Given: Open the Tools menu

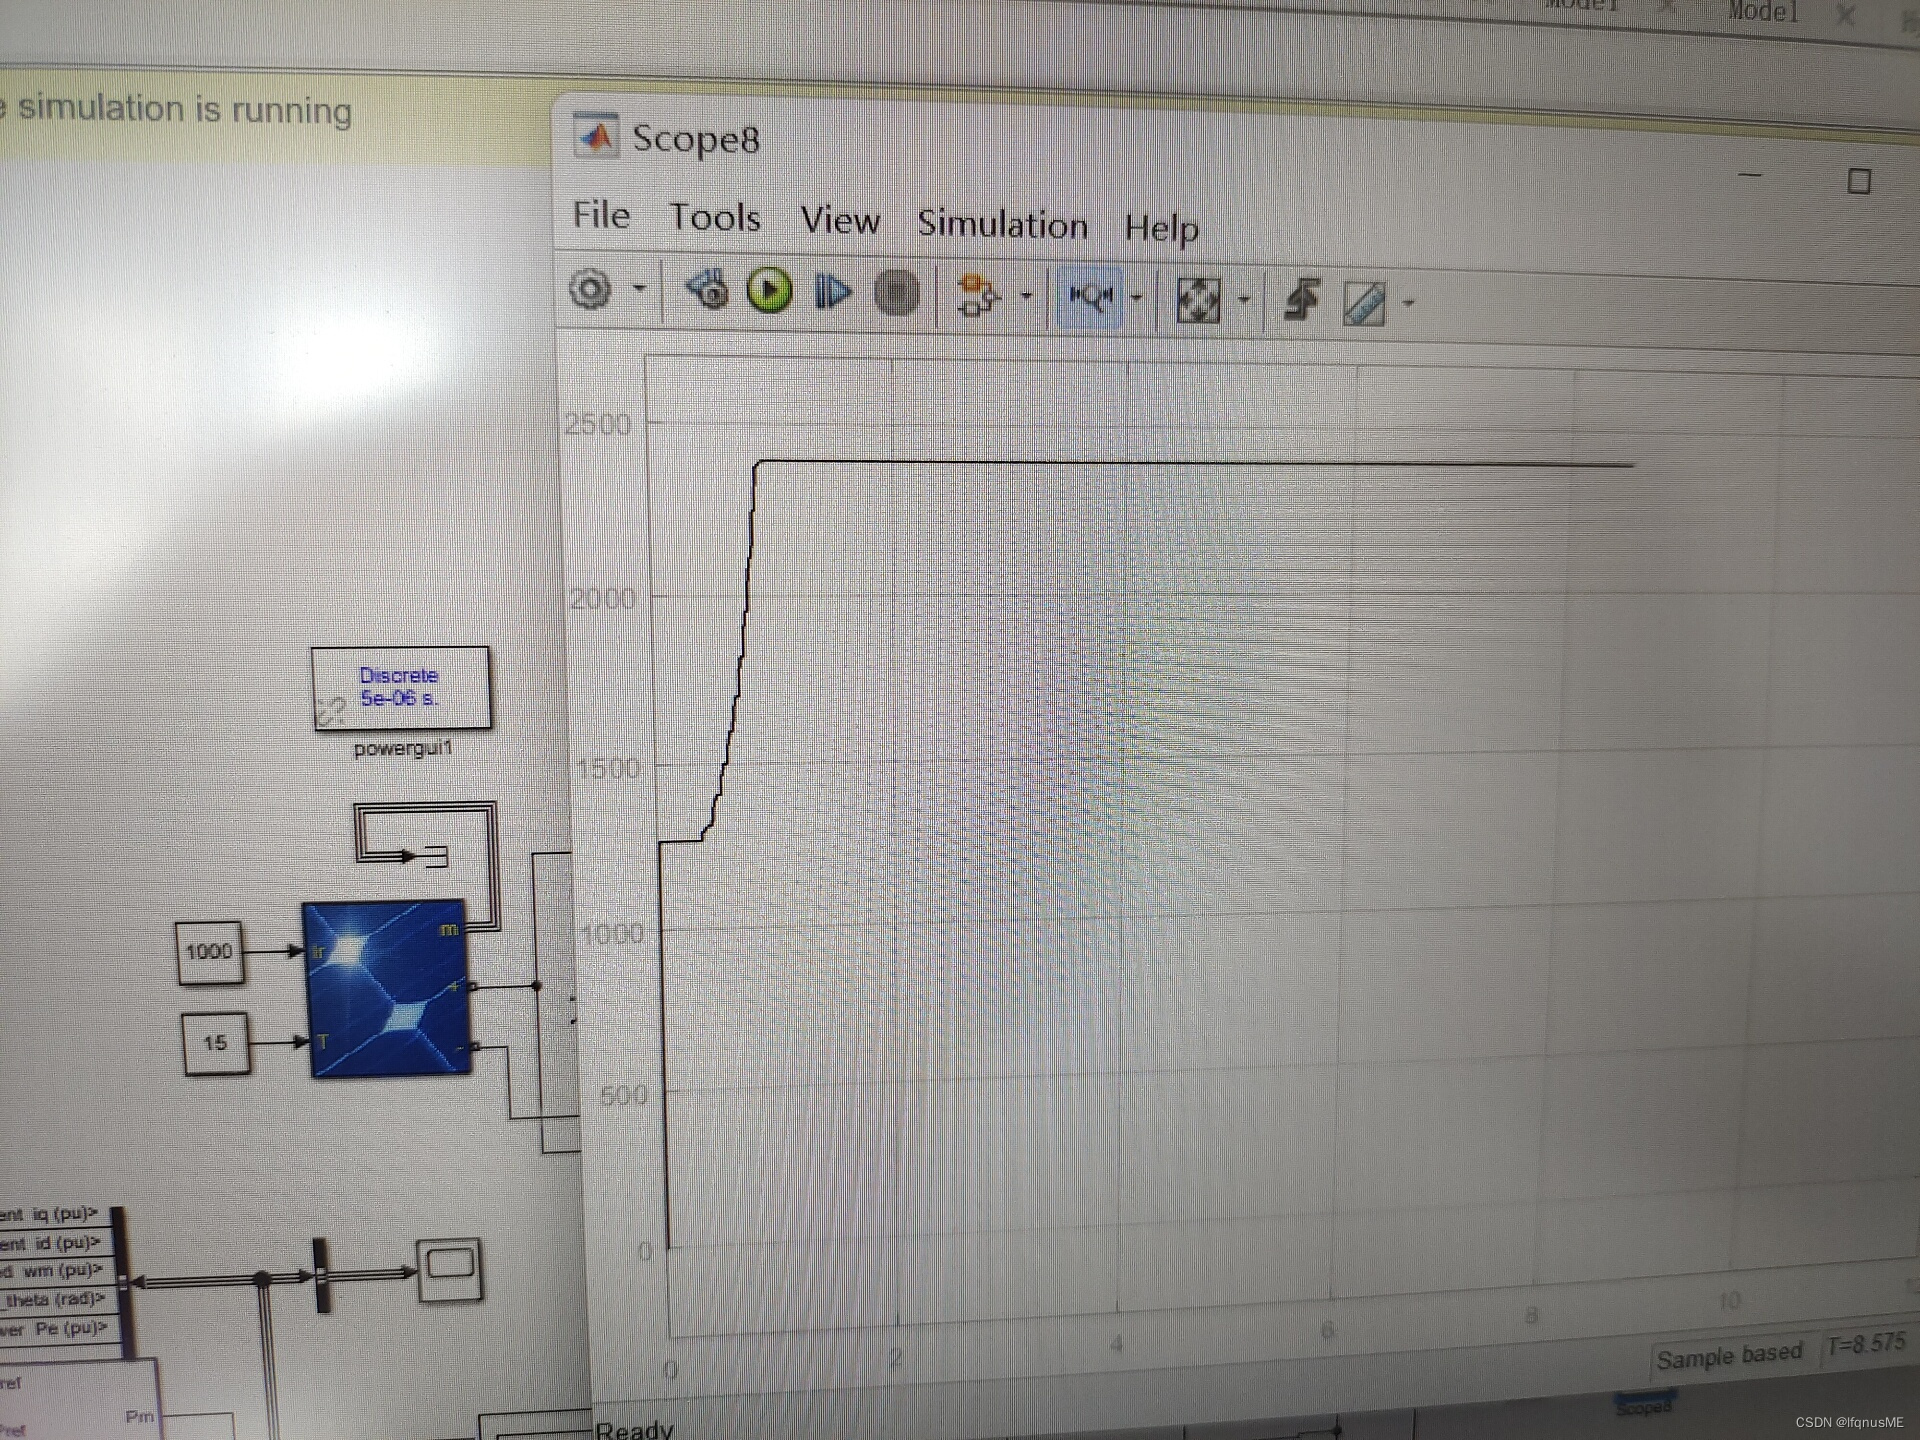Looking at the screenshot, I should tap(714, 218).
